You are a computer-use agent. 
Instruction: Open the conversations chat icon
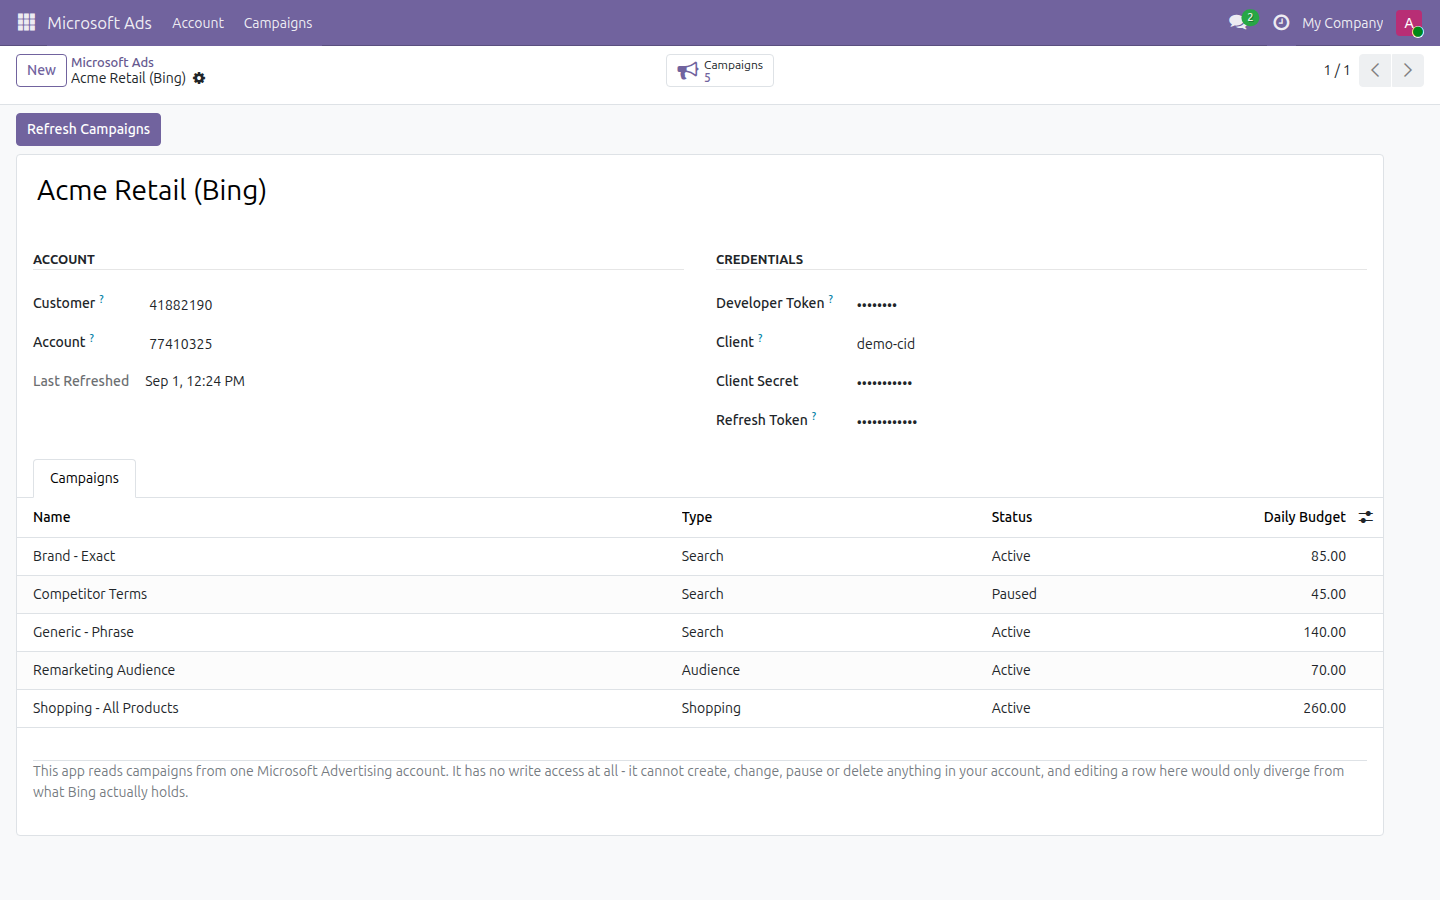pyautogui.click(x=1238, y=22)
